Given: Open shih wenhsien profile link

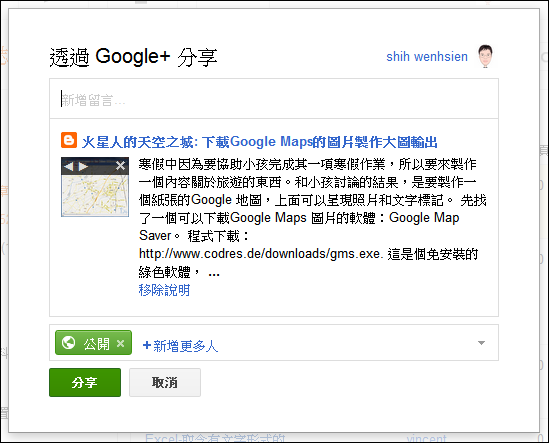Looking at the screenshot, I should pyautogui.click(x=427, y=56).
